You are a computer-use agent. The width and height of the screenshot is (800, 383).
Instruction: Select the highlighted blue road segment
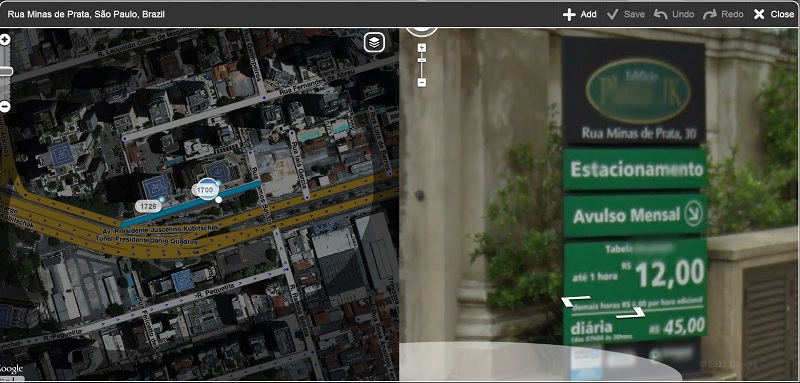[x=191, y=204]
